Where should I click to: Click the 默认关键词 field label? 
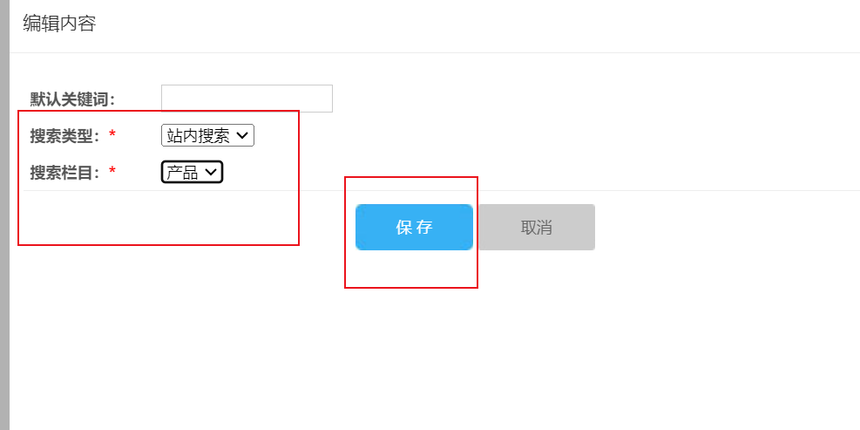72,99
